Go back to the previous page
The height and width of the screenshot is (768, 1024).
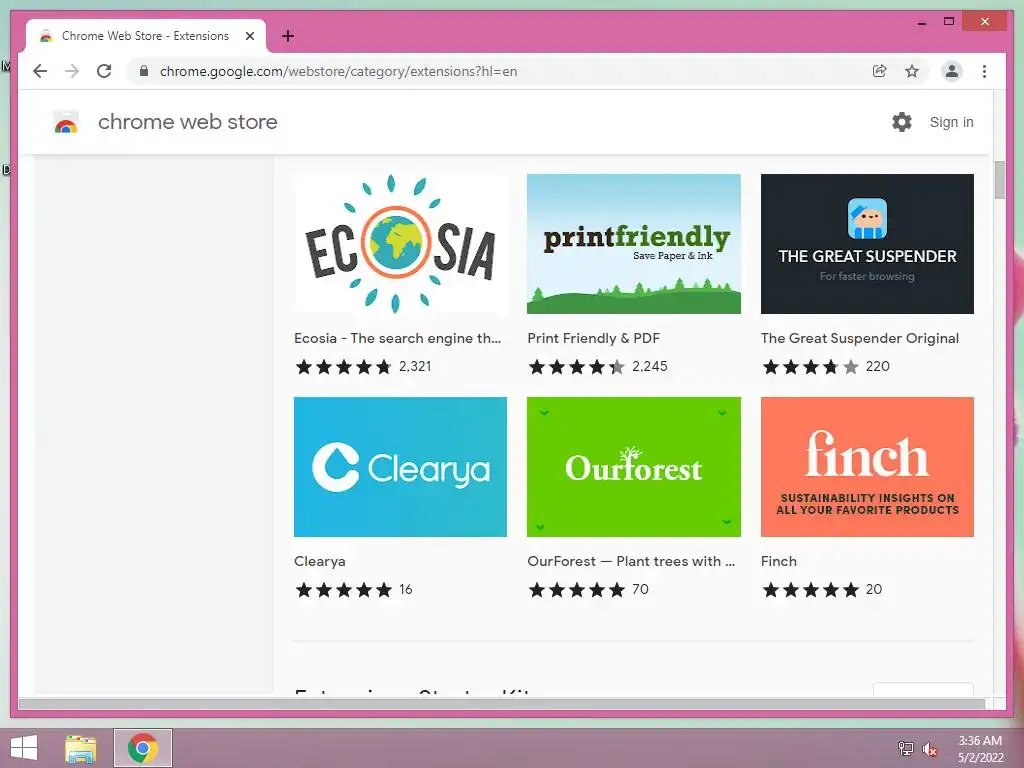pyautogui.click(x=40, y=71)
